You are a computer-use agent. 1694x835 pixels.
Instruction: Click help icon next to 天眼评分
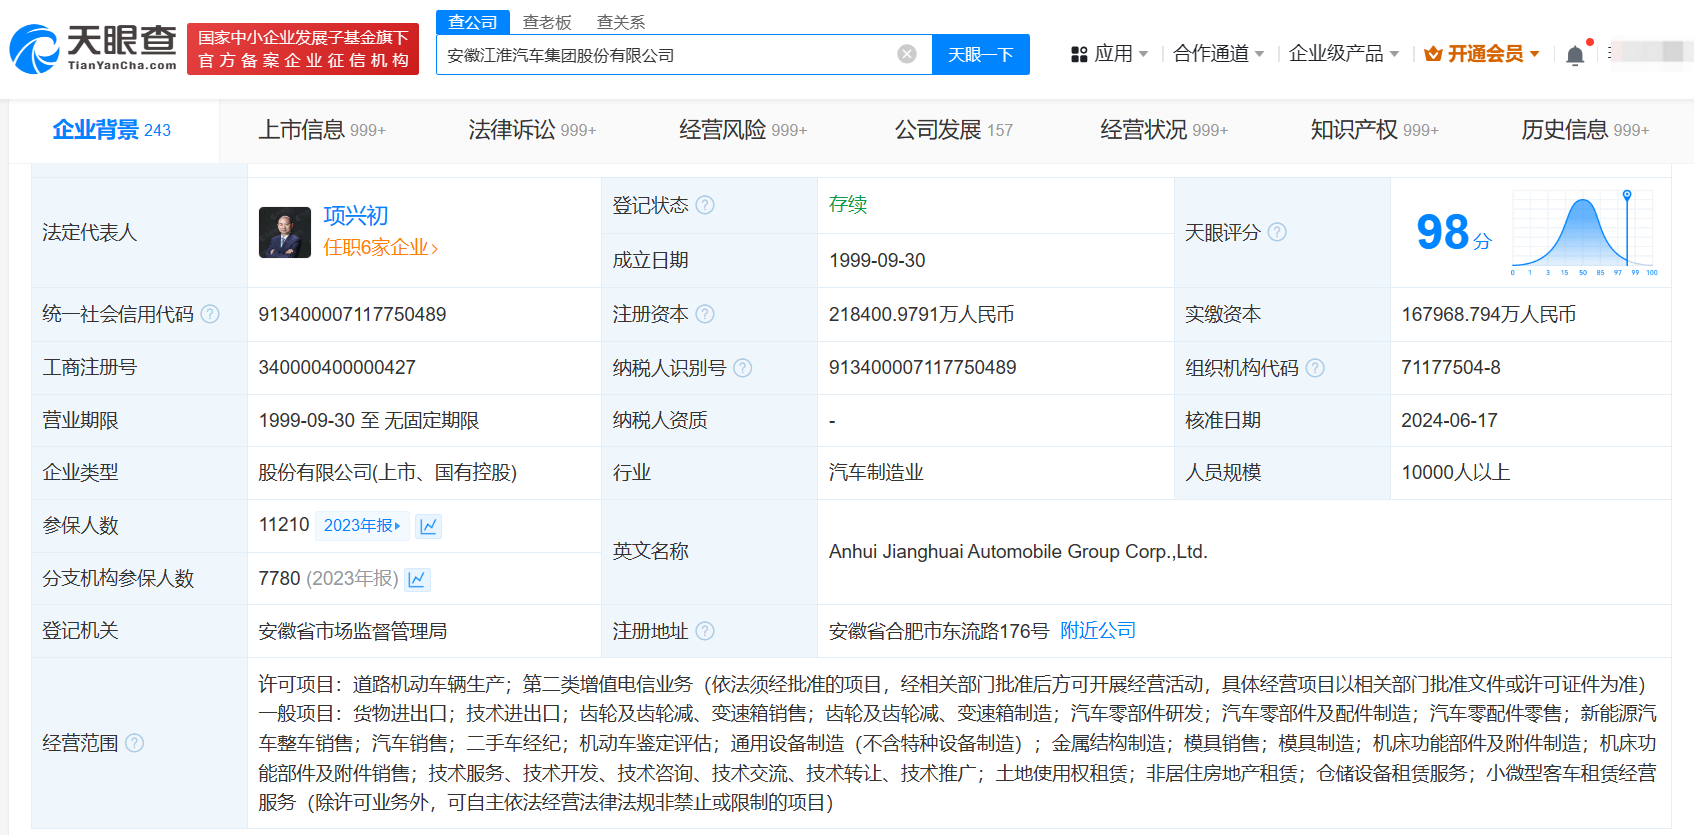[1277, 232]
